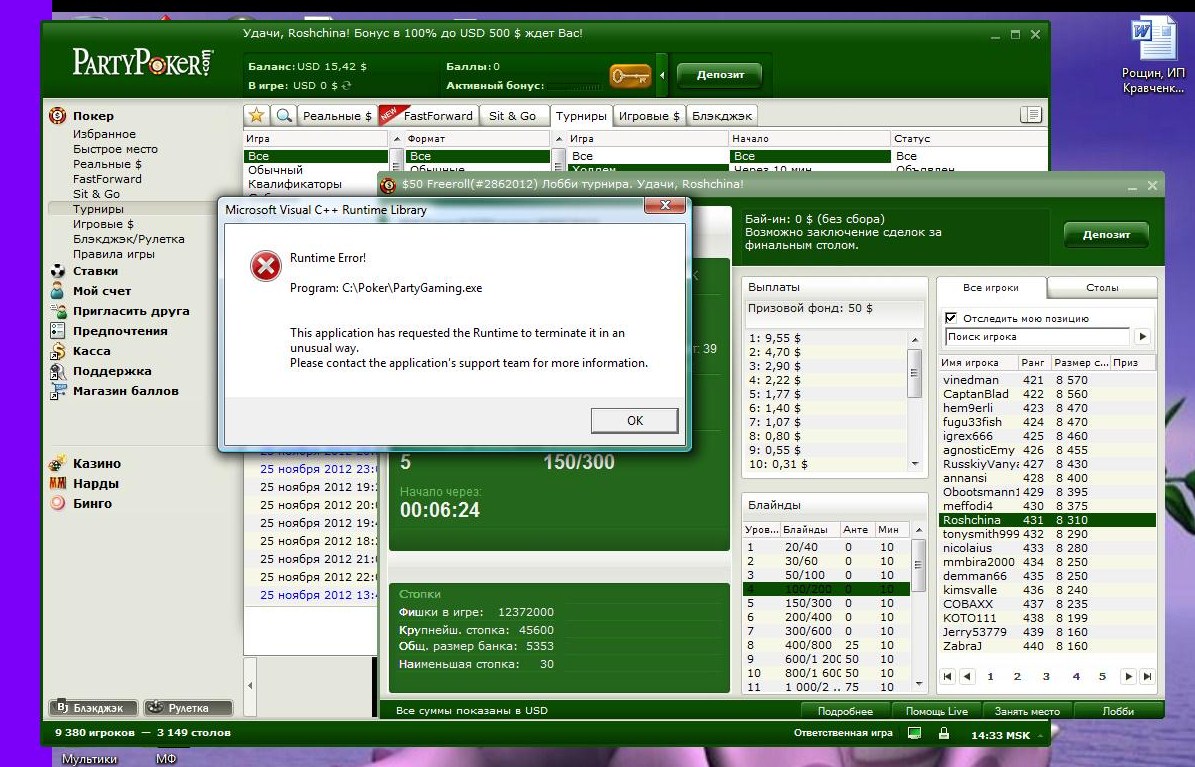The width and height of the screenshot is (1195, 767).
Task: Open the magnifier search tab
Action: 284,115
